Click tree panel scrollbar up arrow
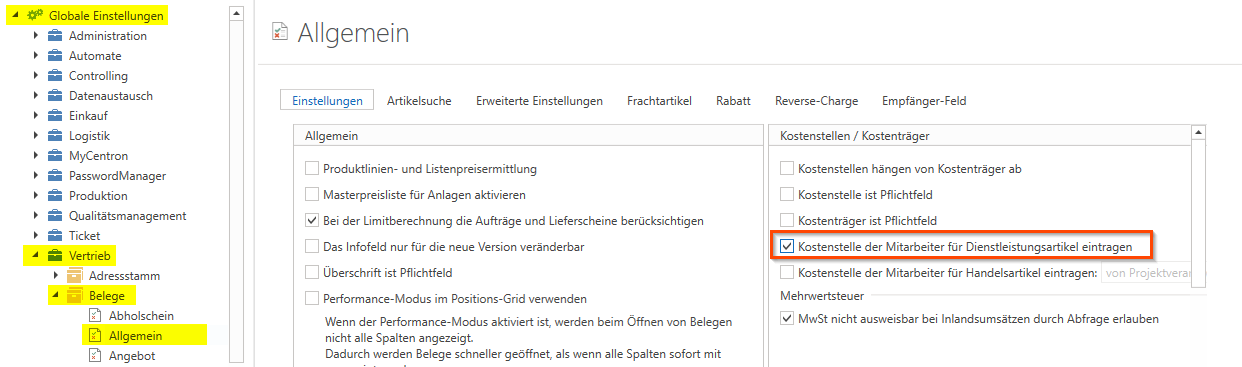 click(236, 14)
